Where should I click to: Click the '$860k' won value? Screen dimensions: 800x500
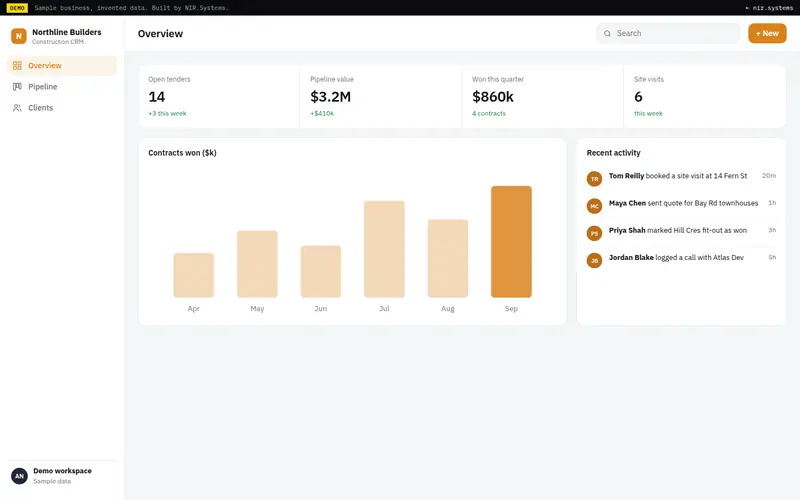tap(493, 96)
